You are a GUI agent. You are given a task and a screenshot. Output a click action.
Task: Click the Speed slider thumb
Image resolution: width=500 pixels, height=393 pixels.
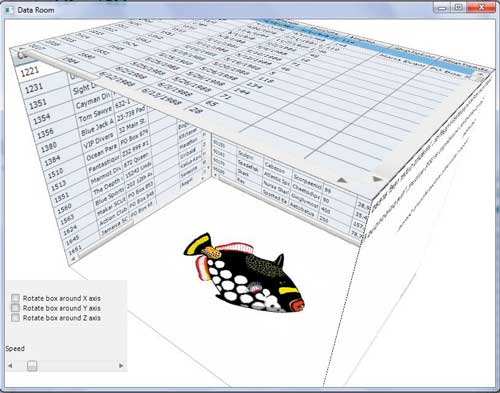(x=32, y=366)
